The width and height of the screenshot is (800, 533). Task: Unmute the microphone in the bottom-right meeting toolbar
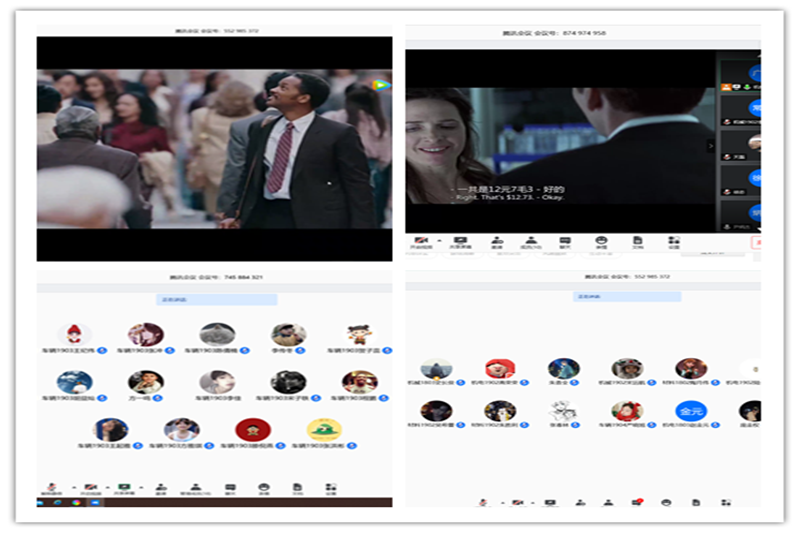[x=483, y=503]
